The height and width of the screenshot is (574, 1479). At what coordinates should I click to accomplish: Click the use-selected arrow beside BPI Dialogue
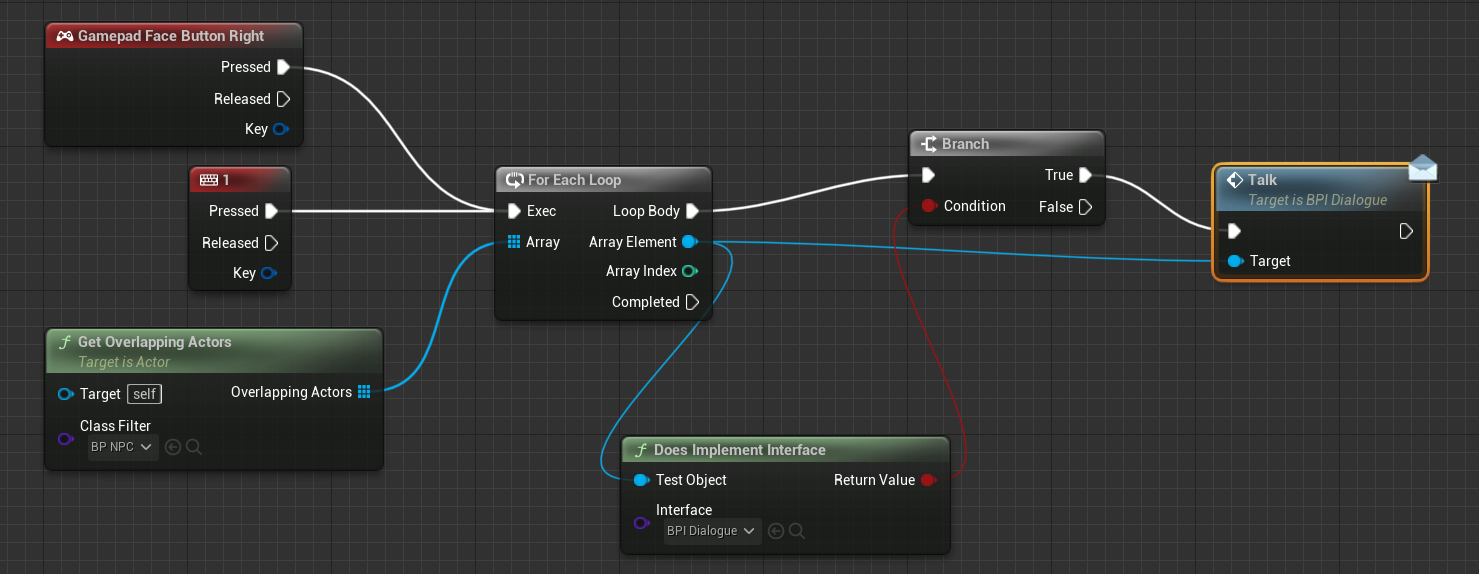tap(776, 531)
